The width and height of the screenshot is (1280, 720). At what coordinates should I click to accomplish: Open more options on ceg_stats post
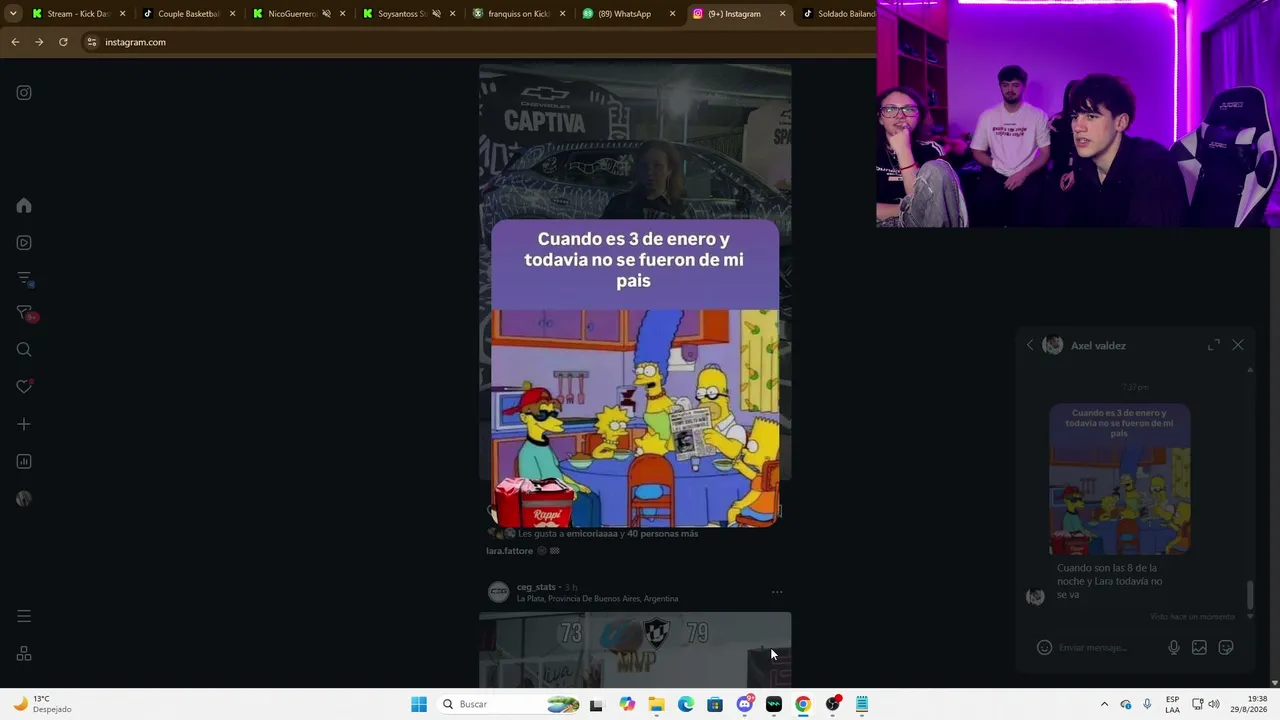coord(777,592)
